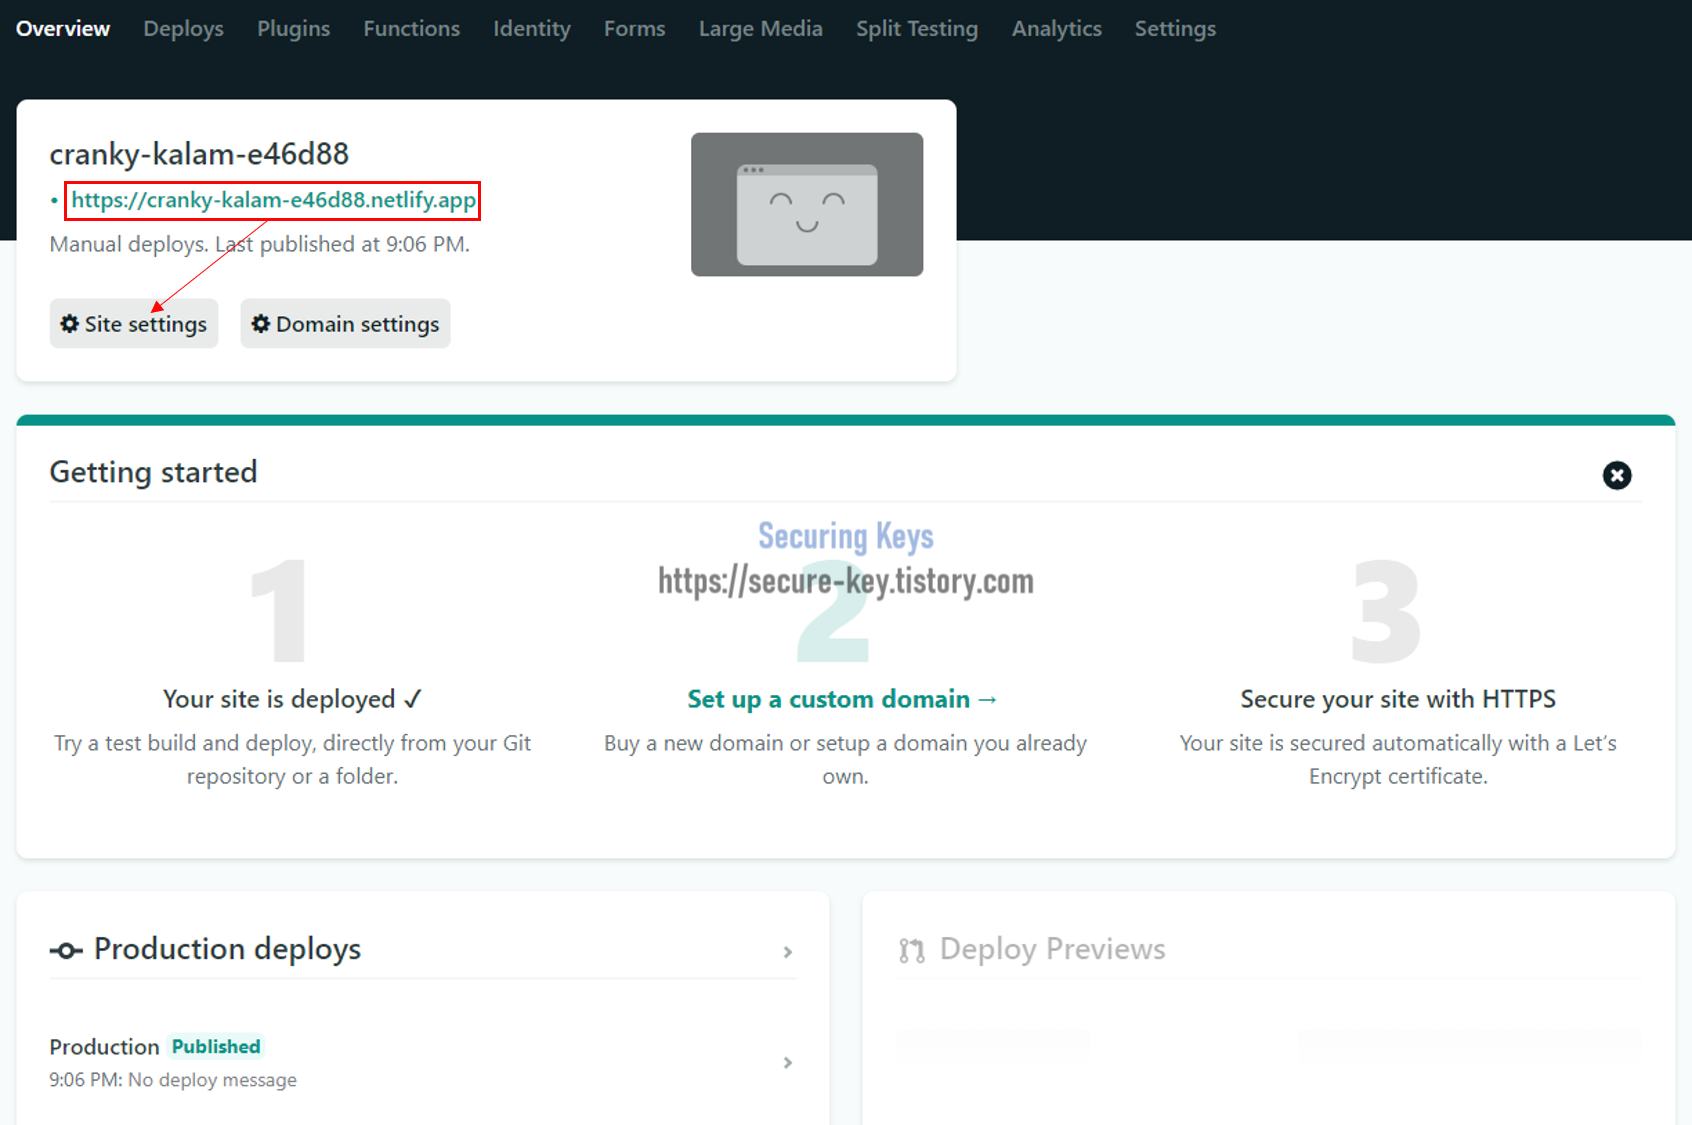Screen dimensions: 1692x1125
Task: Select the site name cranky-kalam-e46d88
Action: tap(199, 154)
